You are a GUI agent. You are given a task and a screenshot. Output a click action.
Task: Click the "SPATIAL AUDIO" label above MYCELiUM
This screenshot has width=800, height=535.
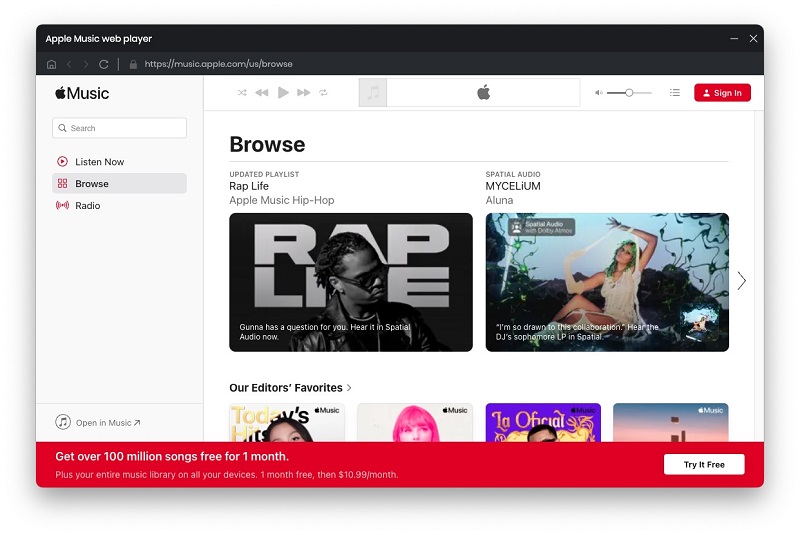[x=513, y=174]
